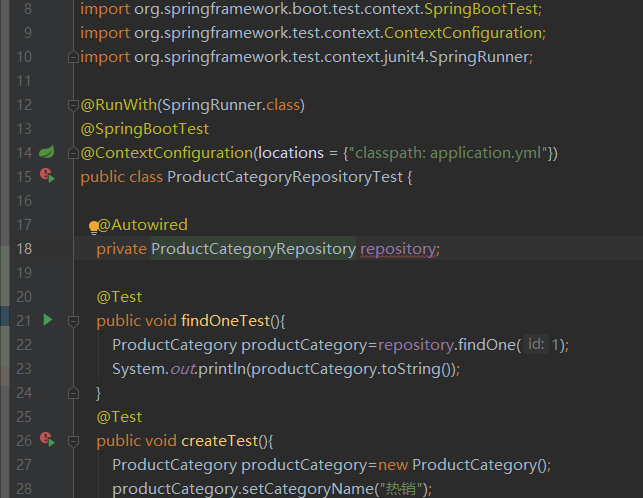
Task: Click the run class icon beside ProductCategoryRepositoryTest
Action: point(47,176)
